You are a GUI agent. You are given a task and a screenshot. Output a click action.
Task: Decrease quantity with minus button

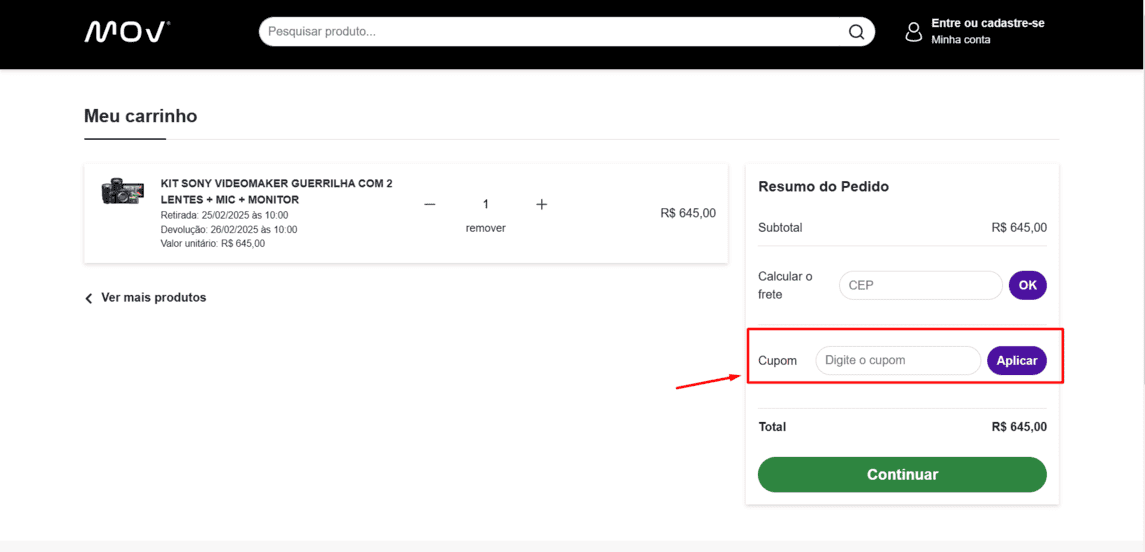429,204
